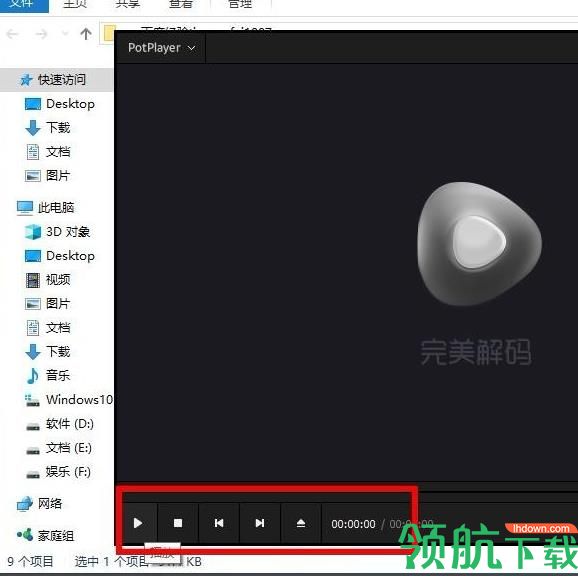Open the 管理 tab in Explorer ribbon
The width and height of the screenshot is (578, 576).
pyautogui.click(x=240, y=4)
